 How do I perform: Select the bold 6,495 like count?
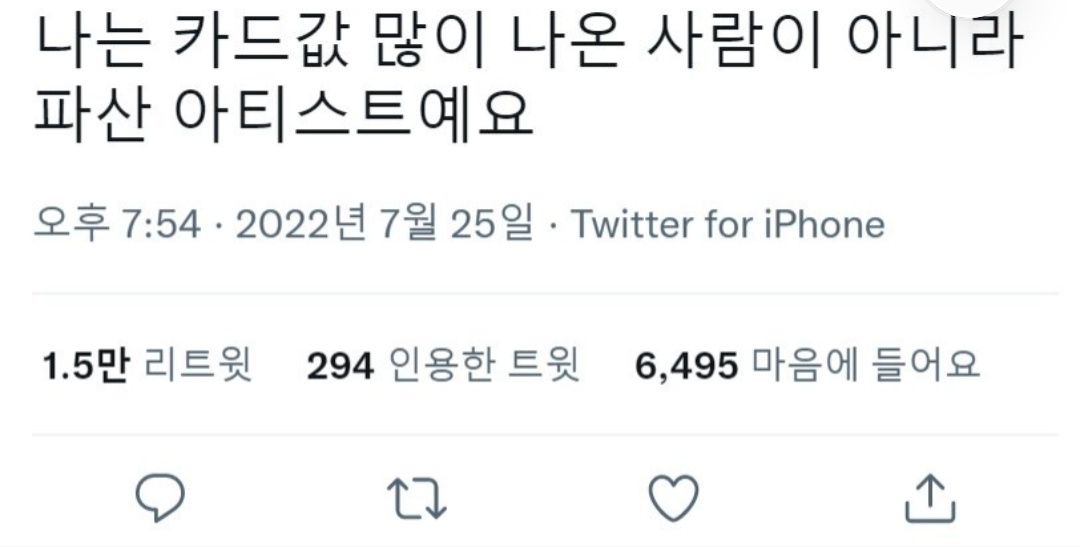(x=686, y=367)
